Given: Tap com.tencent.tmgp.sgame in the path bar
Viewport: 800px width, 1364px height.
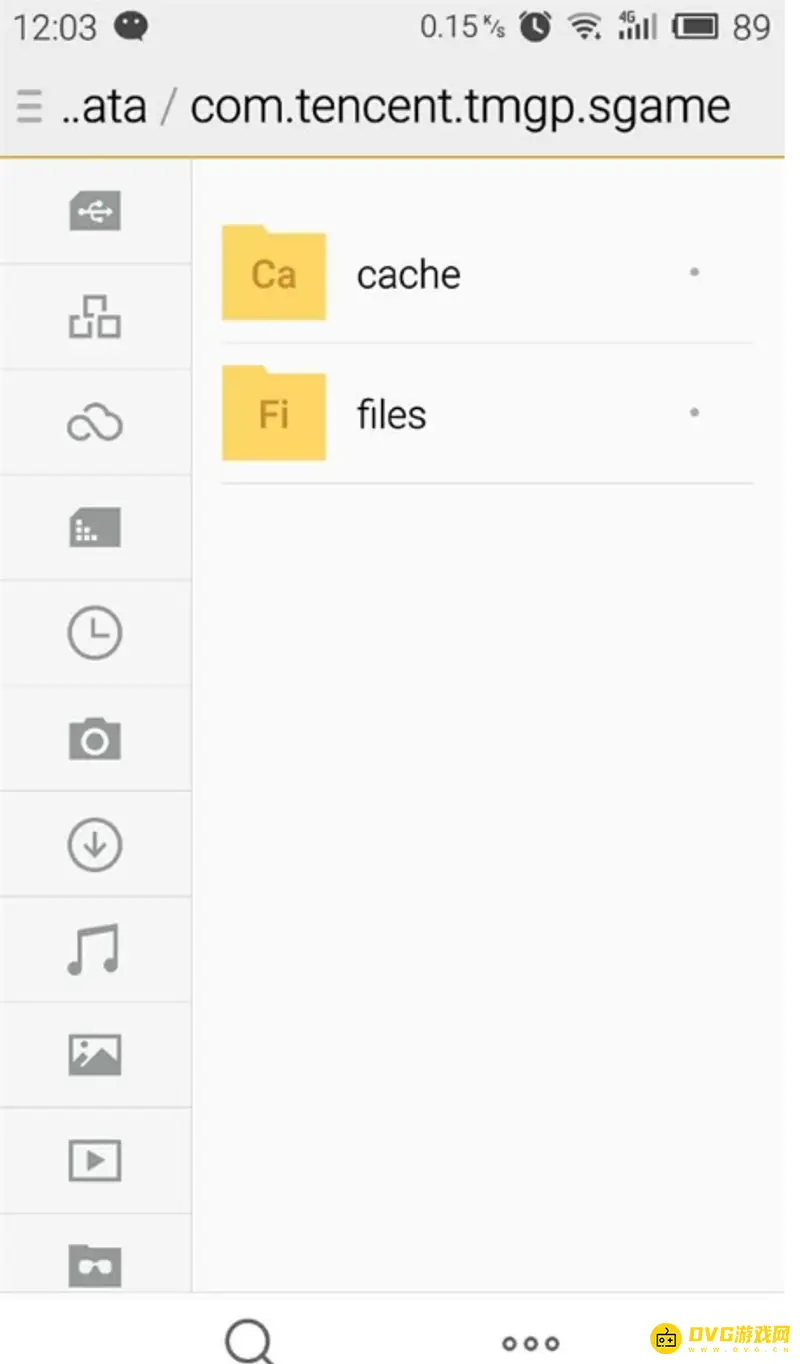Looking at the screenshot, I should point(460,106).
